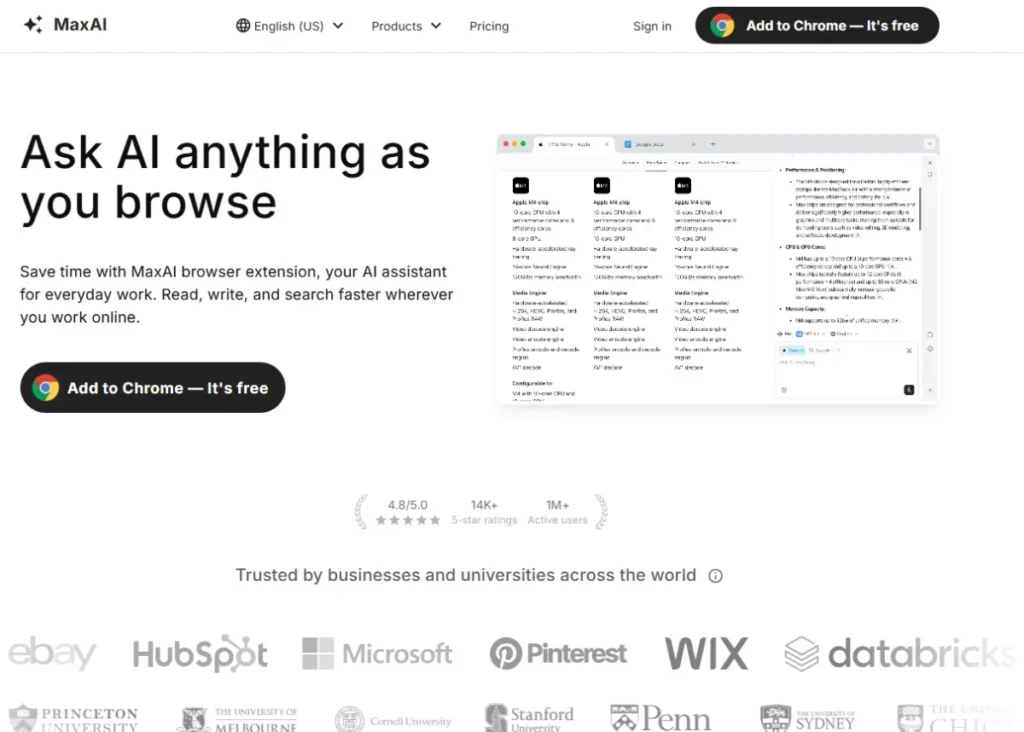Click the Cornell University logo
The image size is (1024, 732).
coord(392,720)
